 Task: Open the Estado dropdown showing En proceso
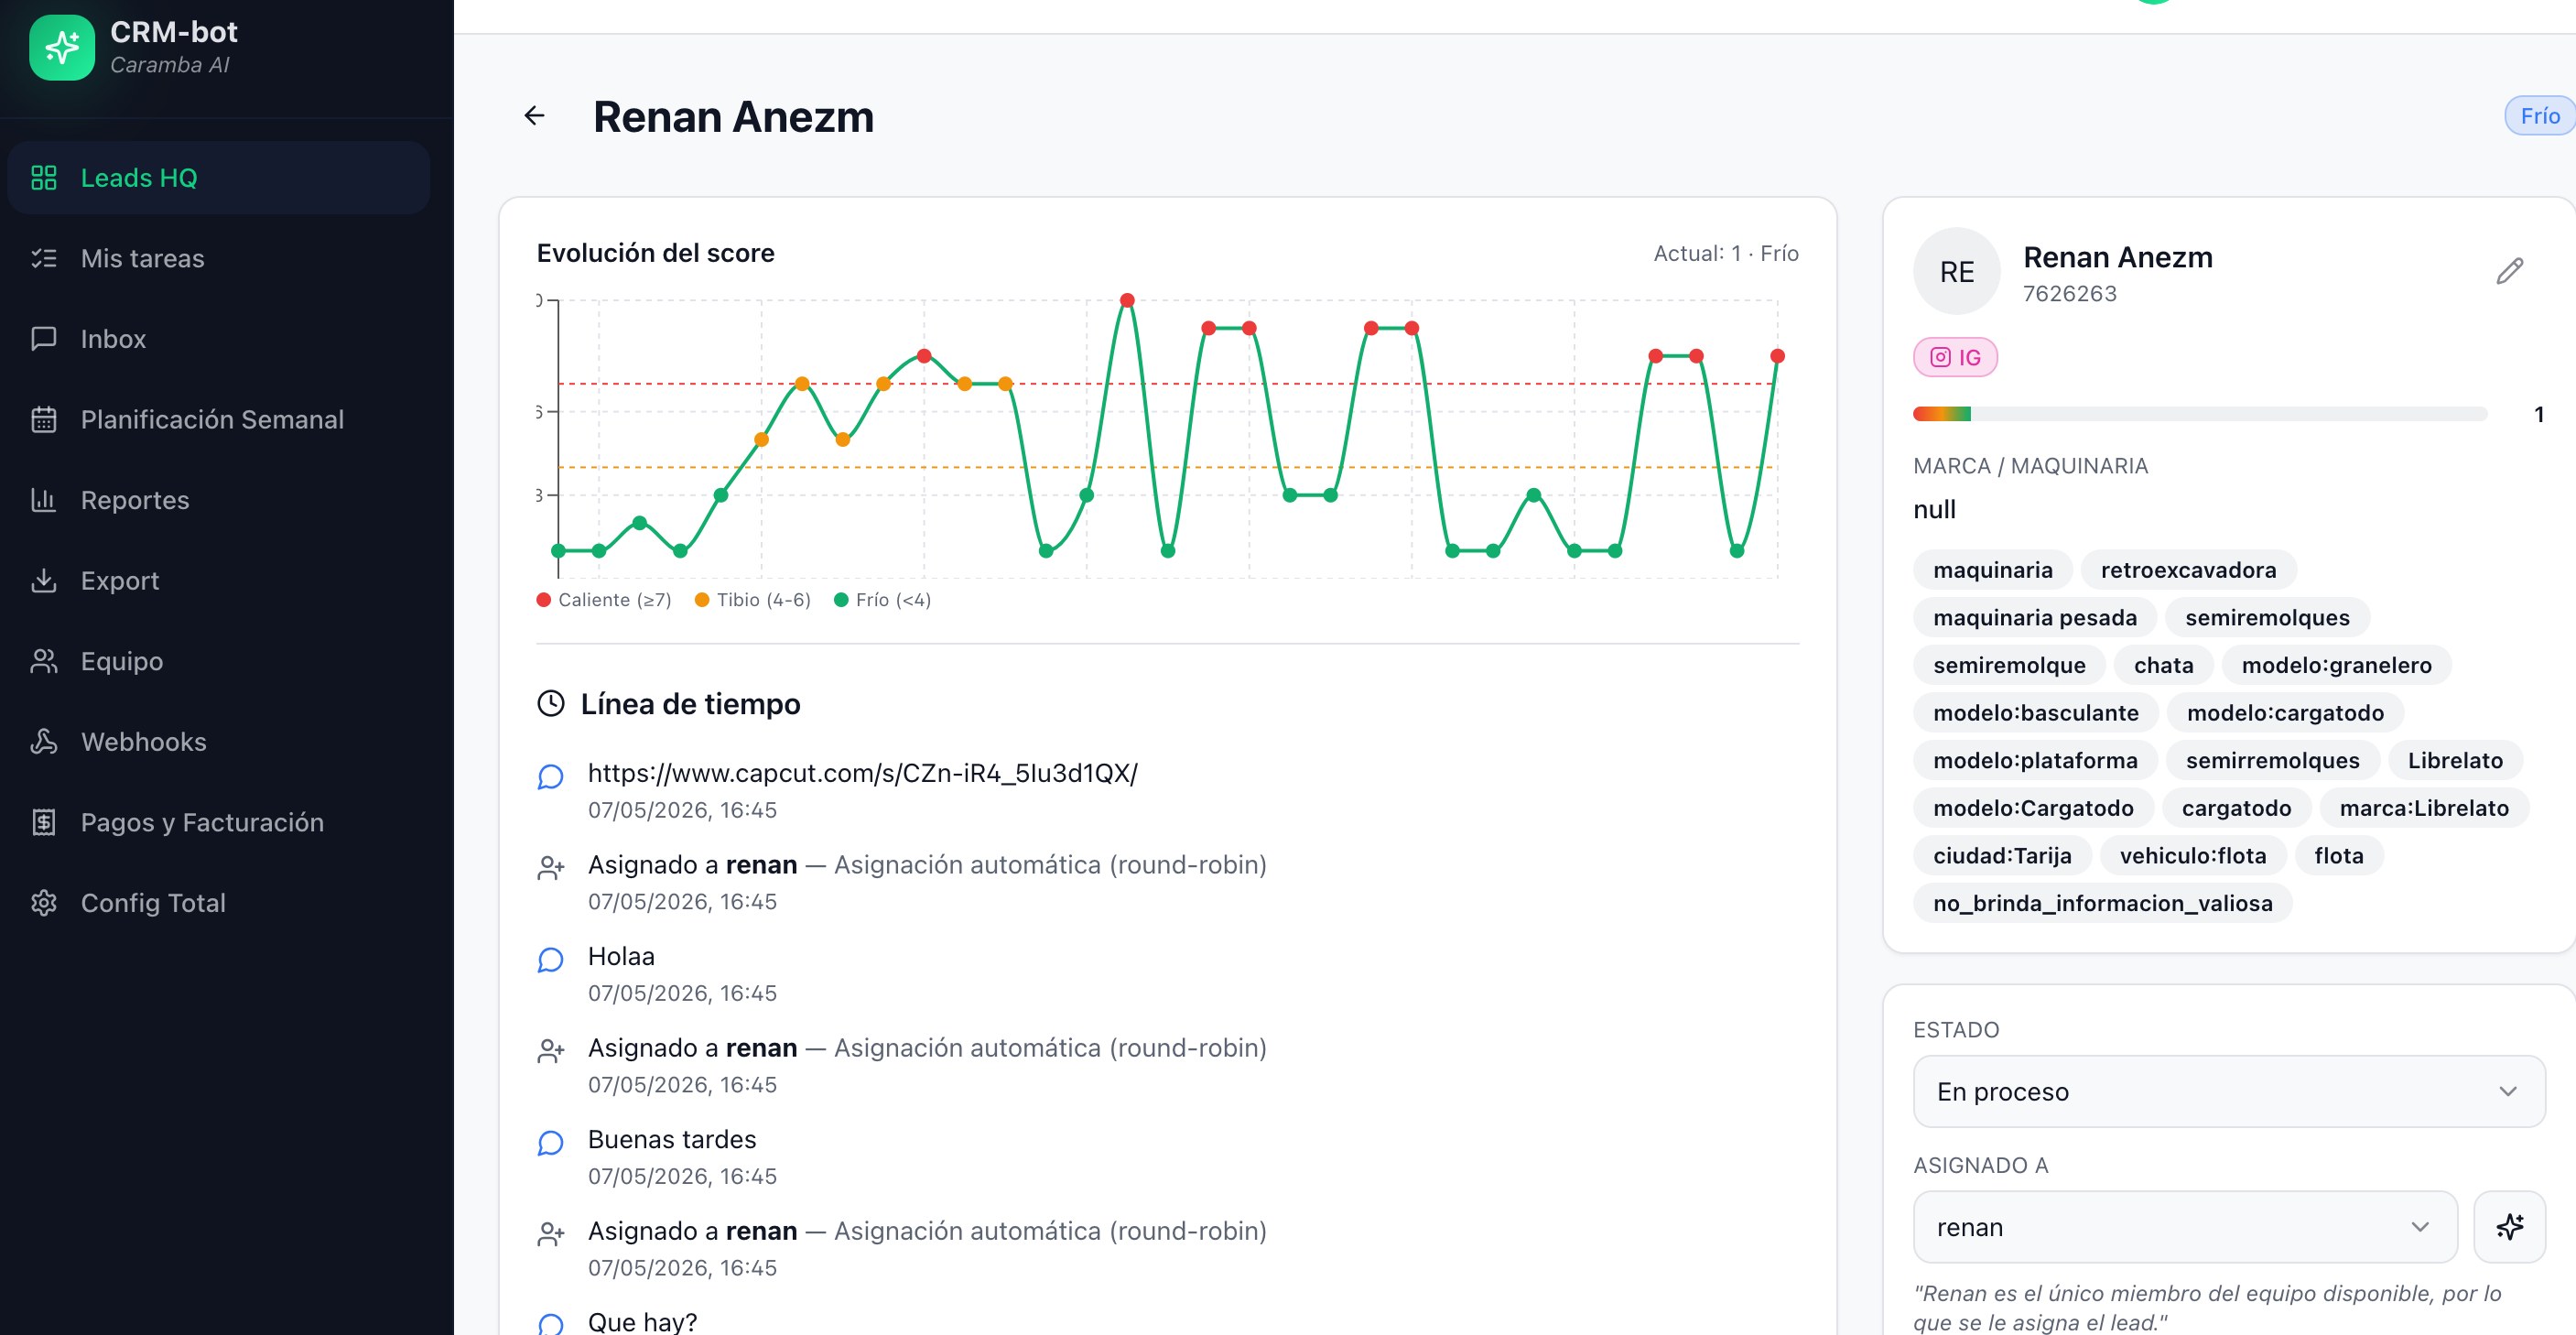click(2228, 1091)
